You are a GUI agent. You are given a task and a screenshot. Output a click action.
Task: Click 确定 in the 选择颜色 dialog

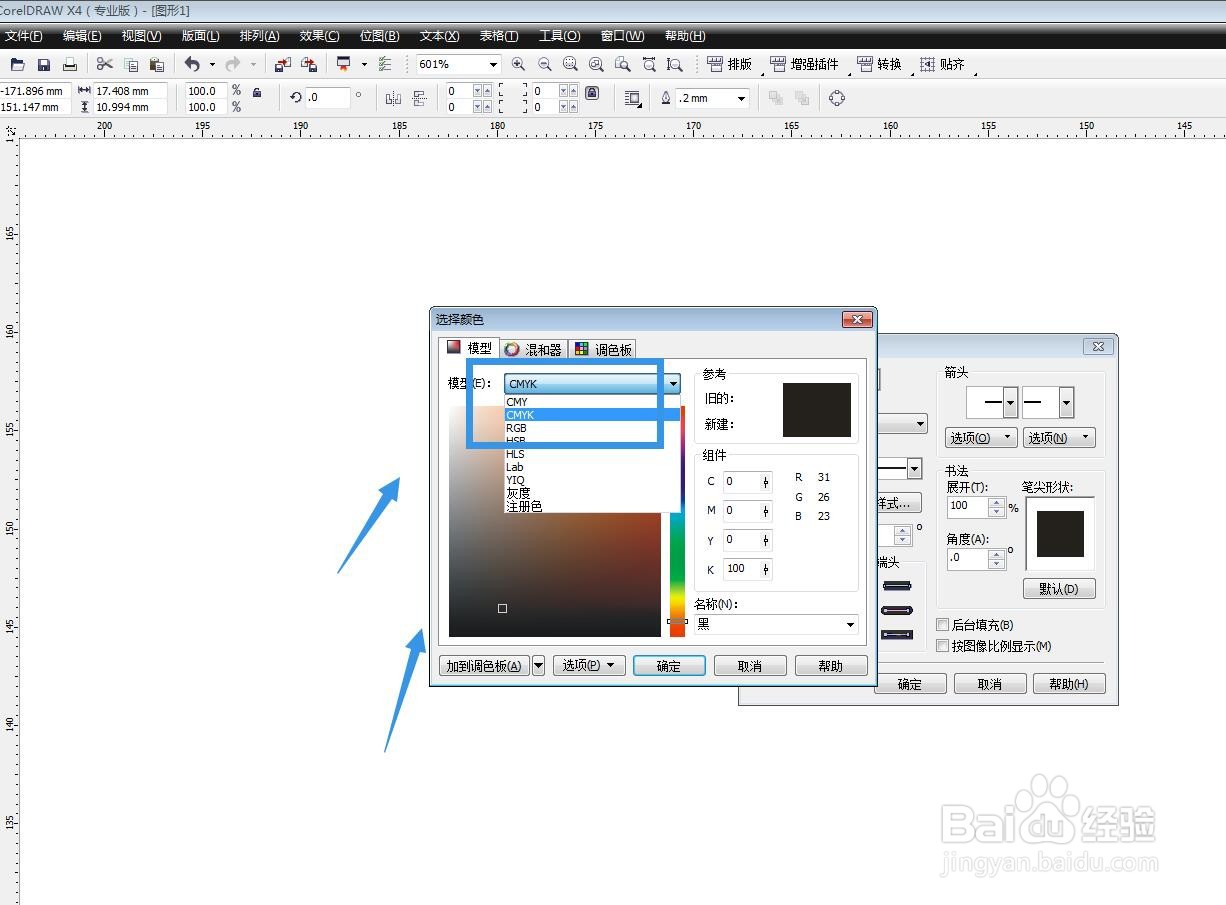coord(669,666)
